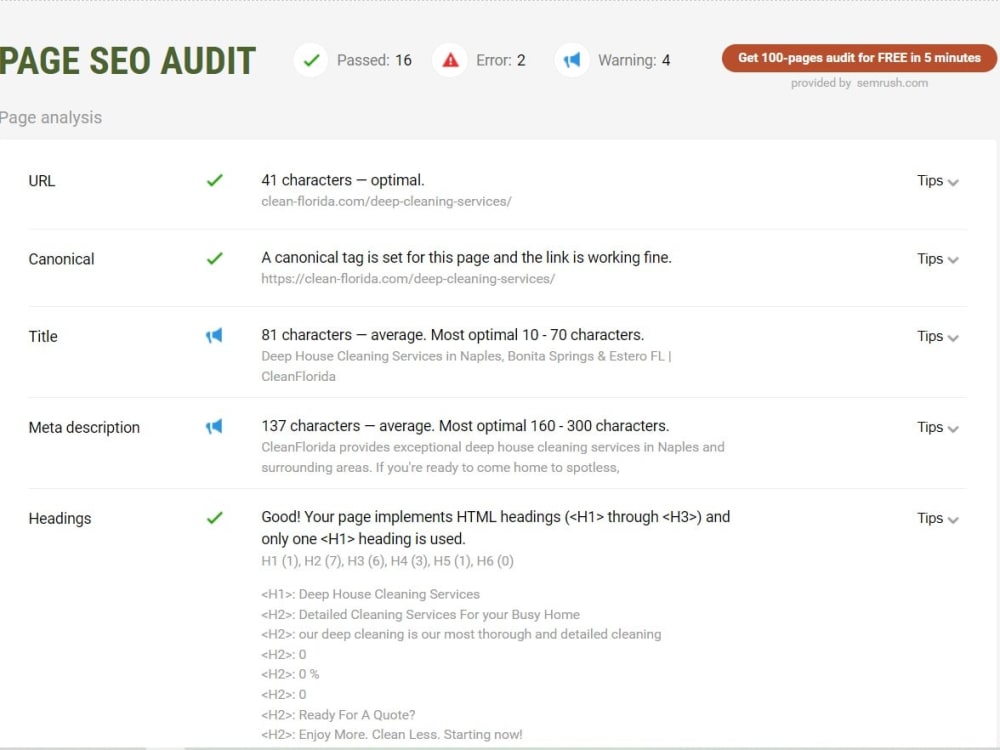Click the Headings row label

coord(60,518)
